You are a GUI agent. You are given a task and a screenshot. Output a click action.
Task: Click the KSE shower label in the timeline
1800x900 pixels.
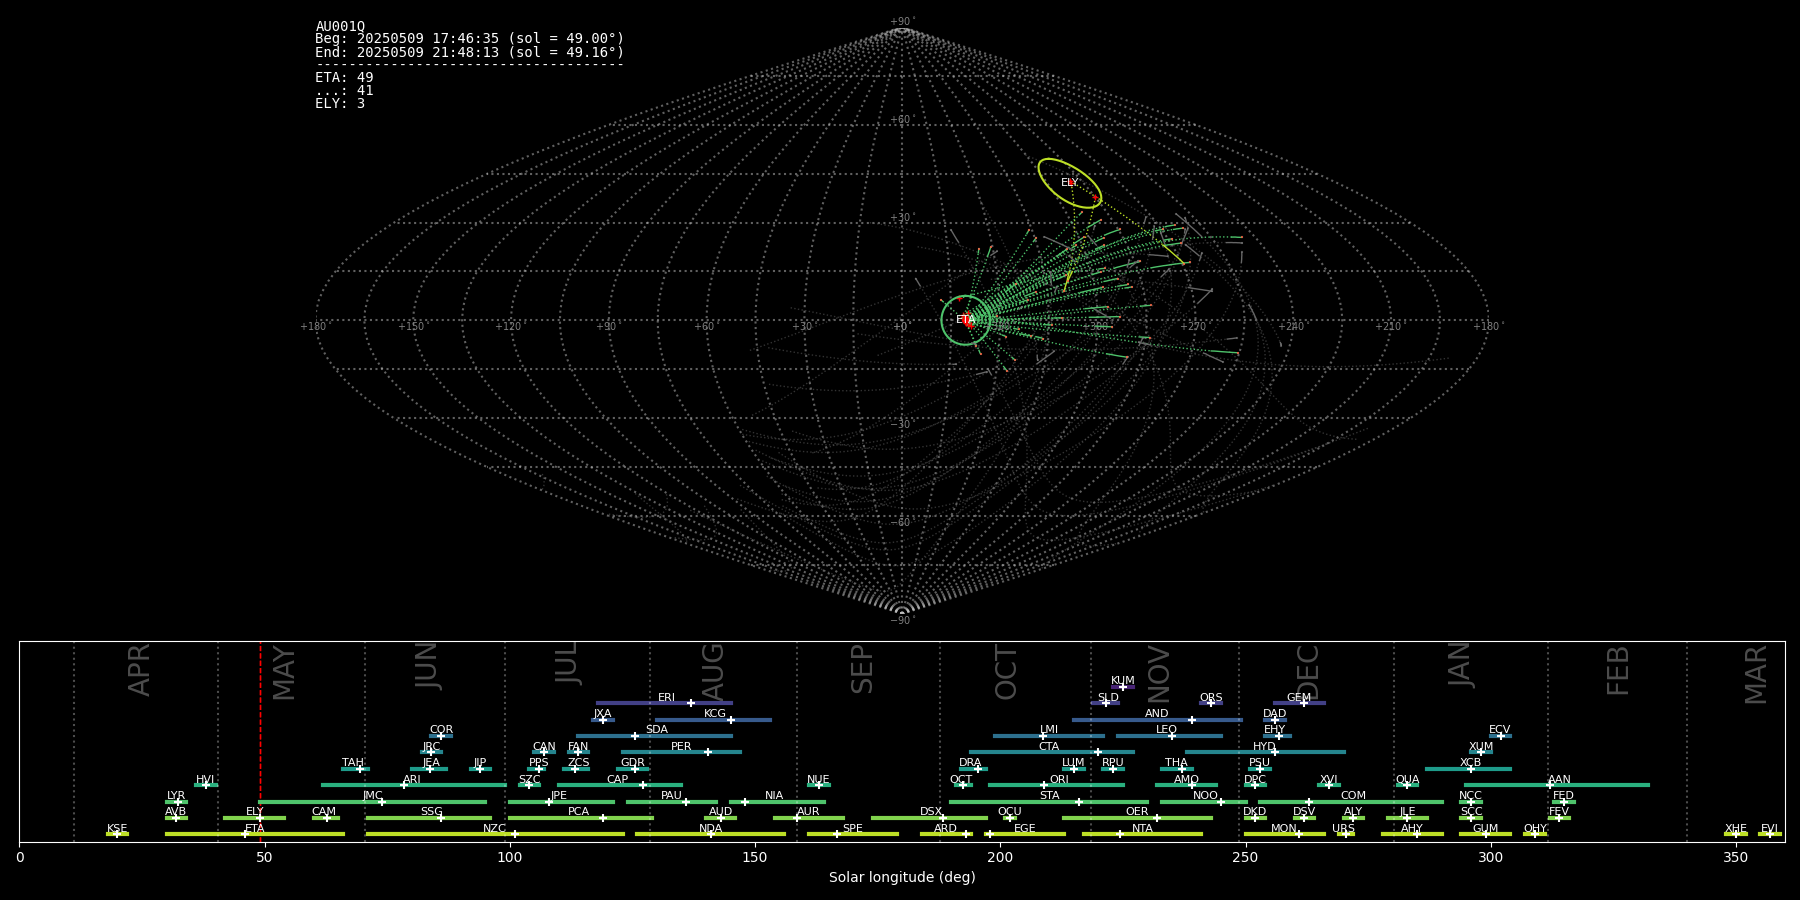point(117,829)
